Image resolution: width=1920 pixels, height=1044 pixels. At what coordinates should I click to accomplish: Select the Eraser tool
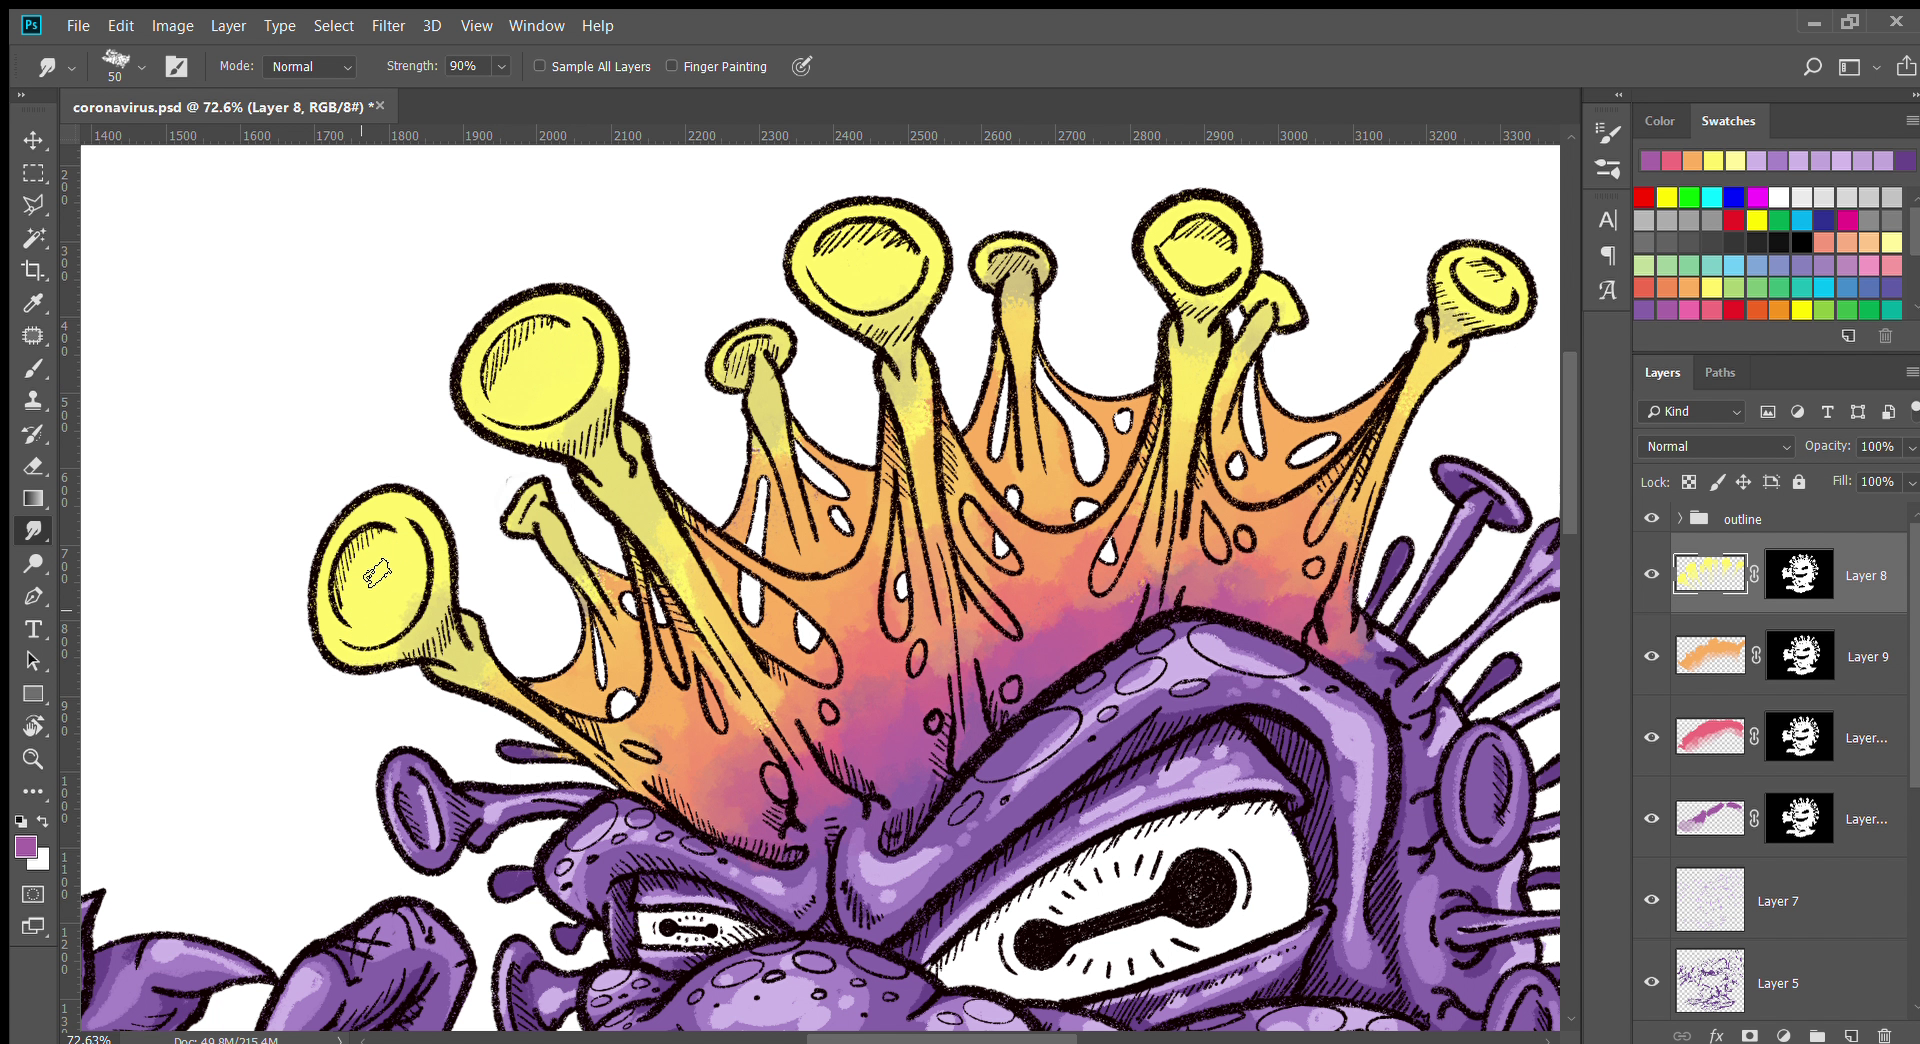click(x=33, y=466)
